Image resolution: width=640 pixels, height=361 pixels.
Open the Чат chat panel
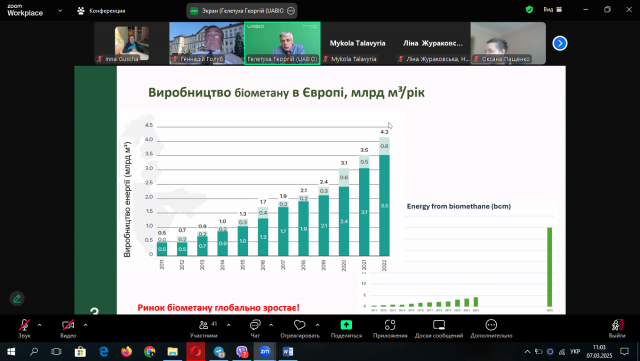coord(255,328)
